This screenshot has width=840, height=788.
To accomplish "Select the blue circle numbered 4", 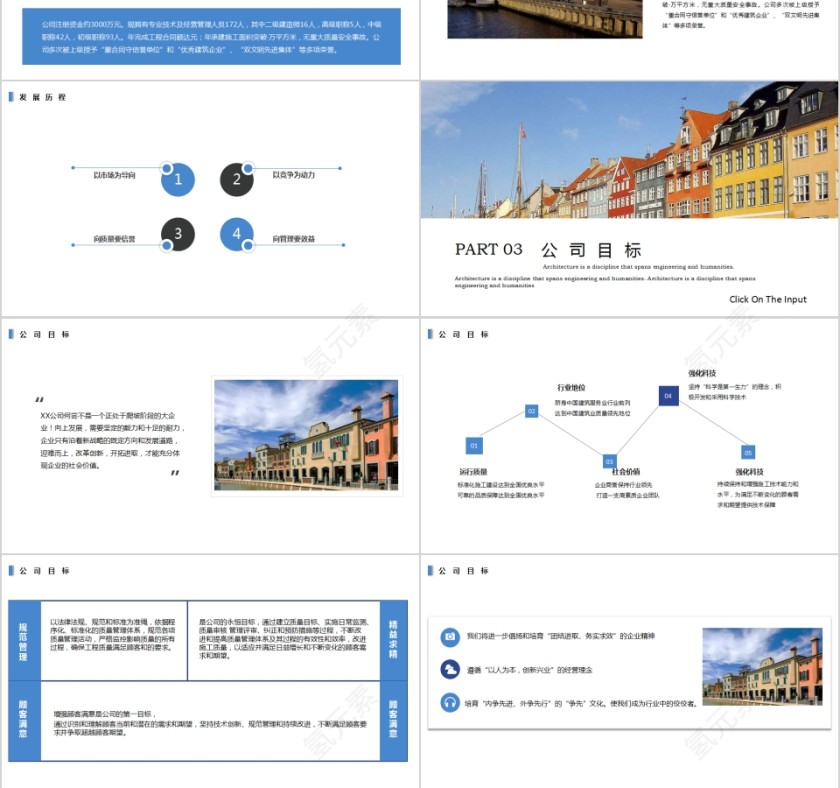I will pyautogui.click(x=237, y=235).
